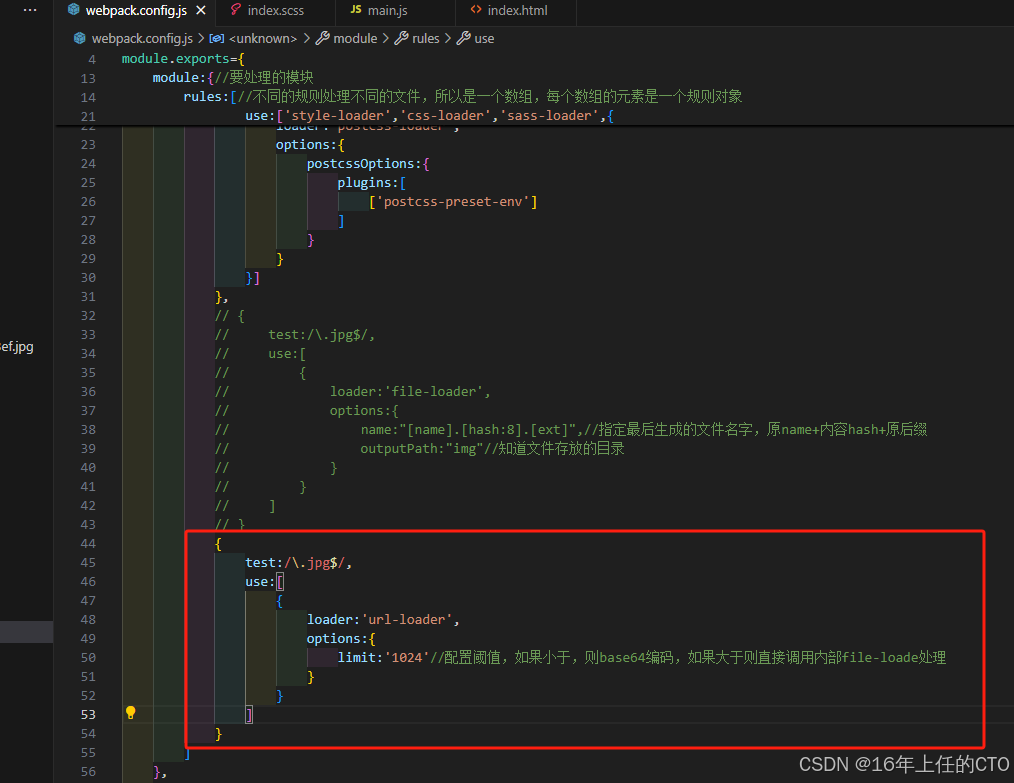Click loader:'url-loader' on line 48
This screenshot has height=783, width=1014.
coord(383,620)
